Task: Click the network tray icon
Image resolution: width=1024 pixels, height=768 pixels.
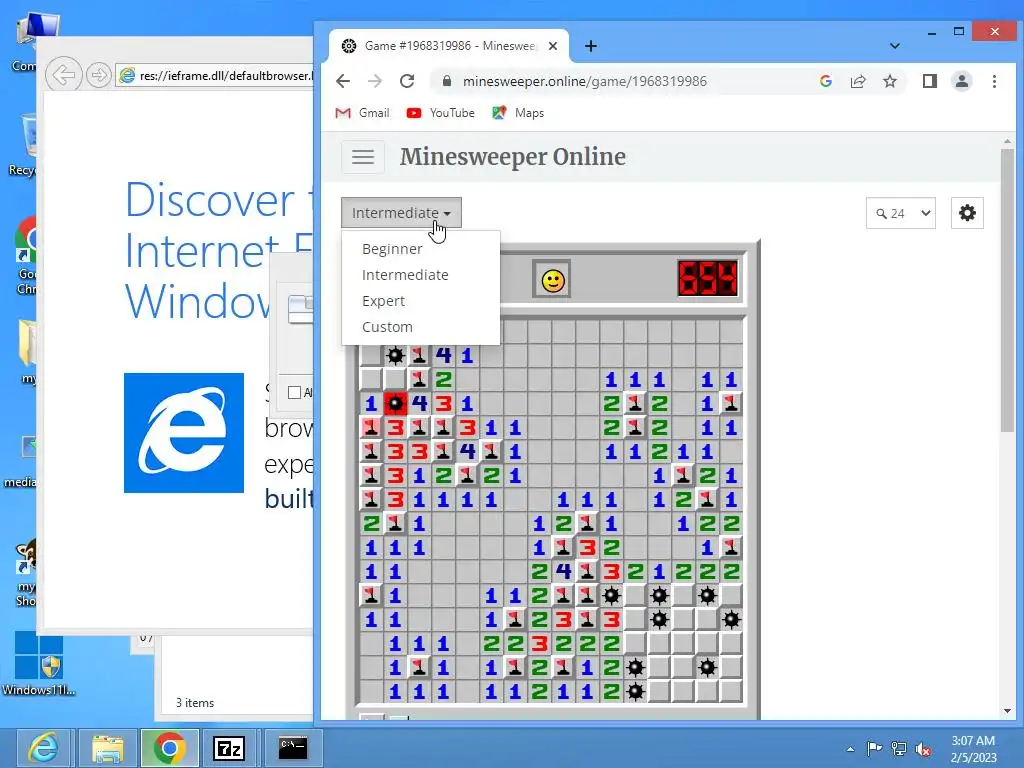Action: point(899,748)
